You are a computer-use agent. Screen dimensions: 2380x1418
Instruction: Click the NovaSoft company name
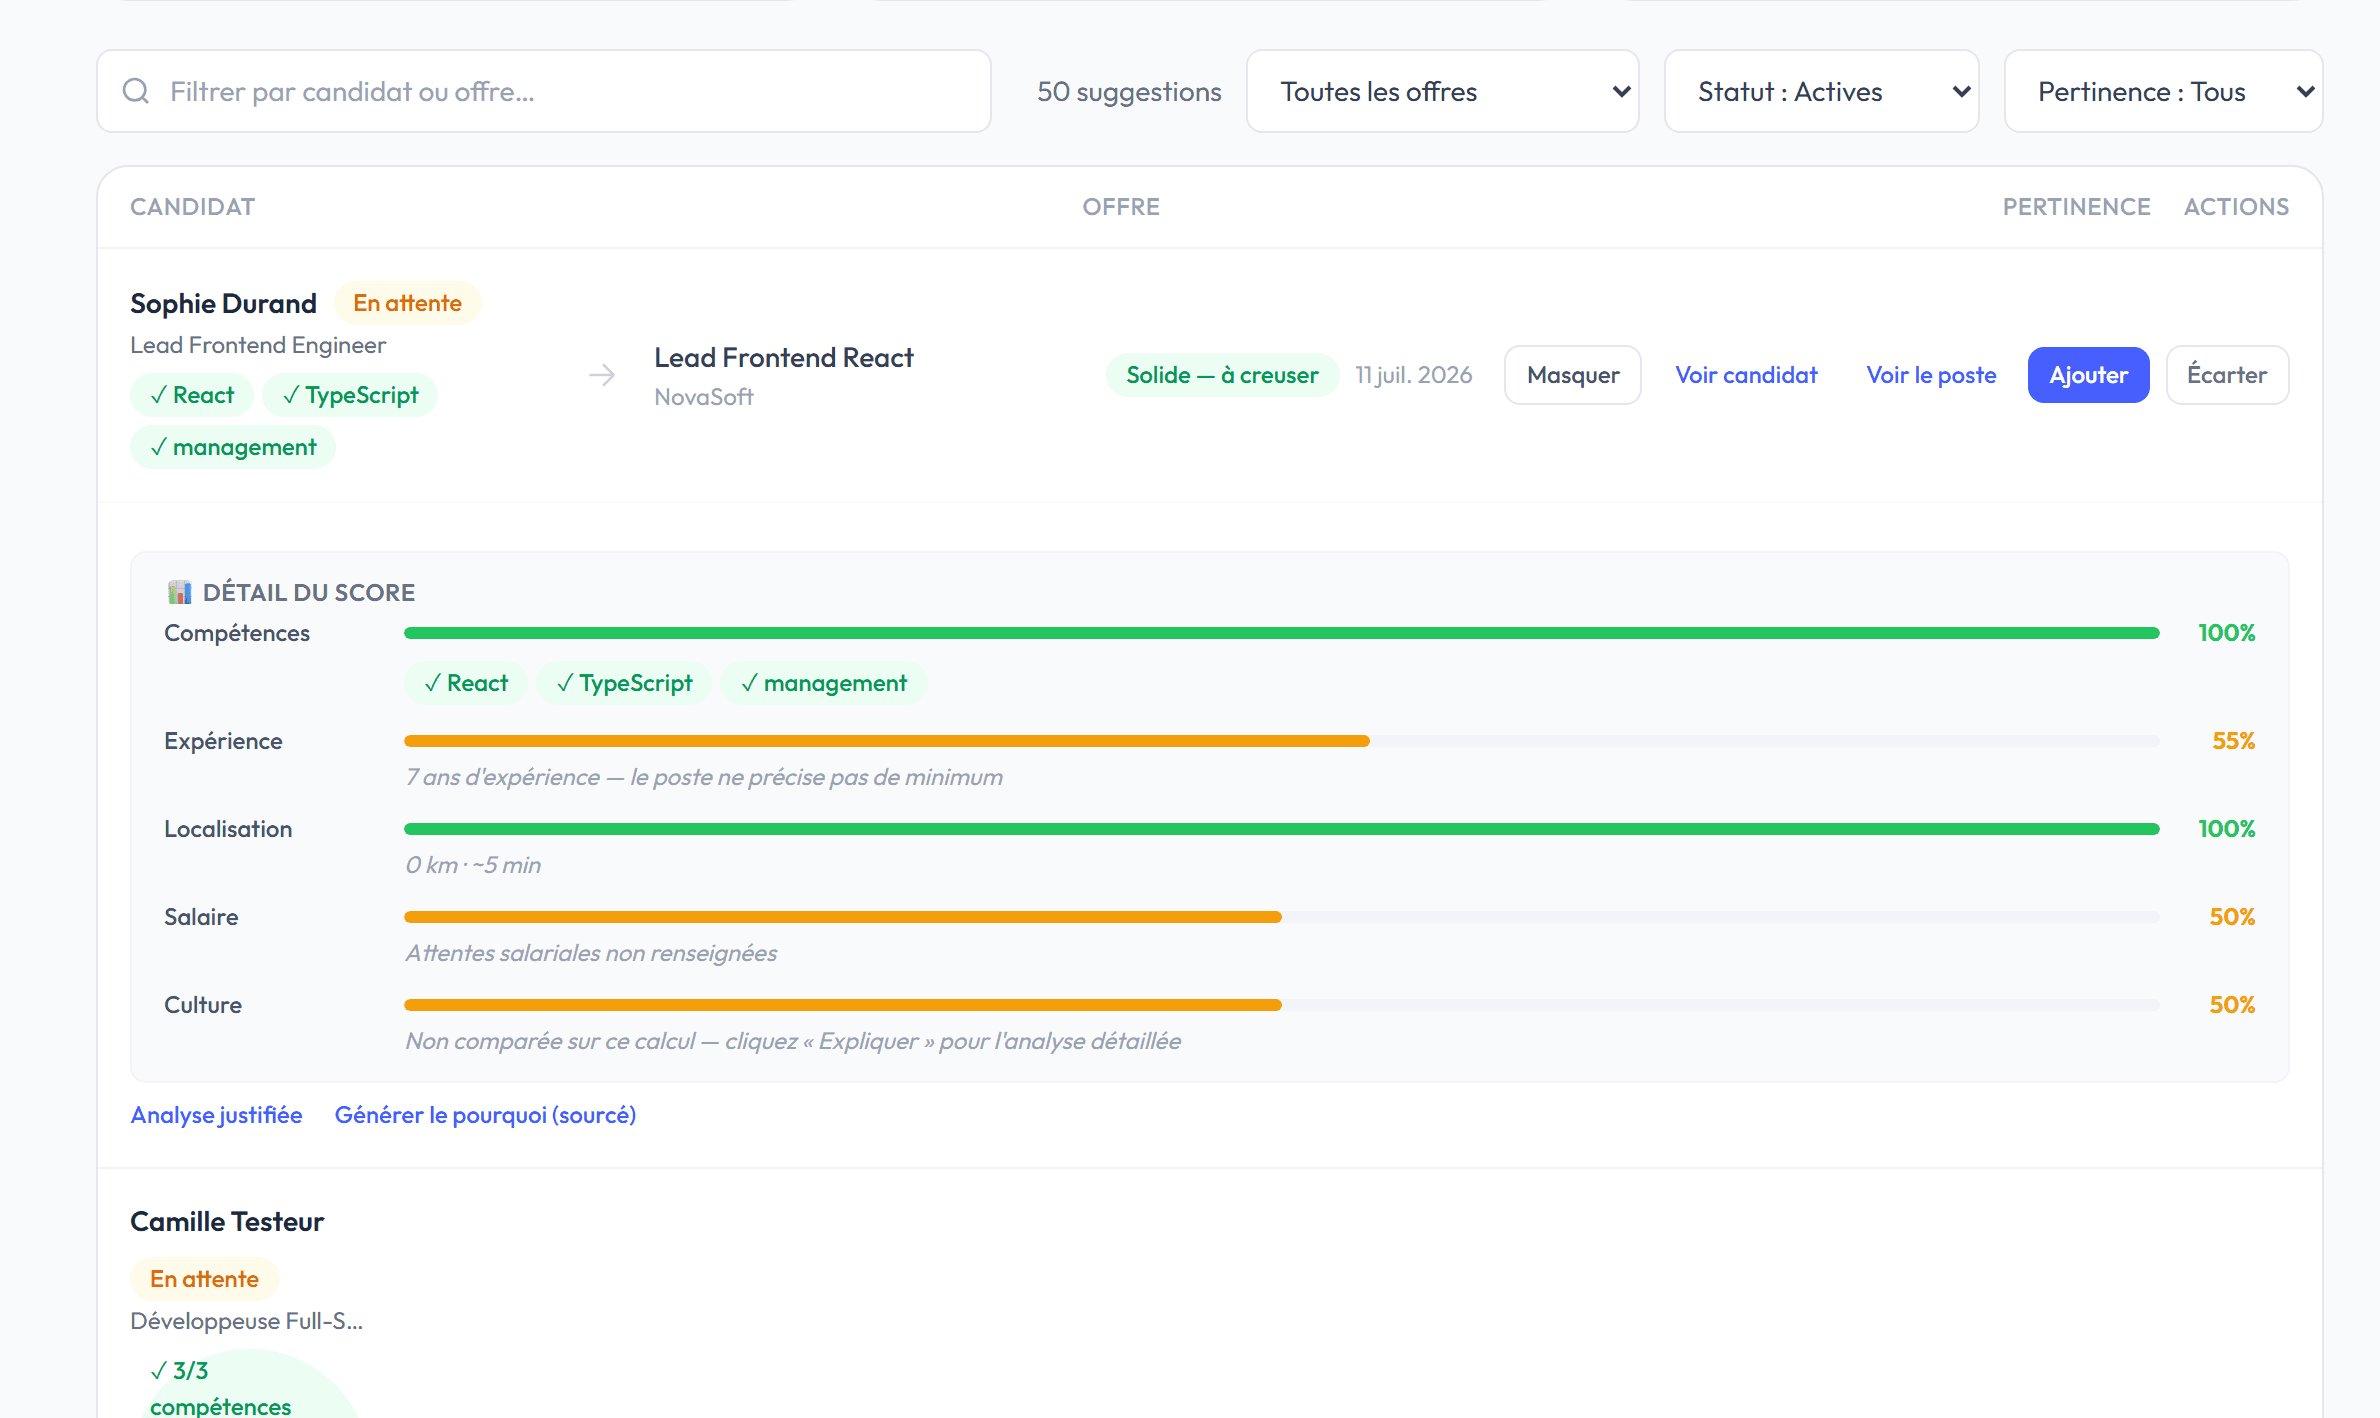(704, 397)
